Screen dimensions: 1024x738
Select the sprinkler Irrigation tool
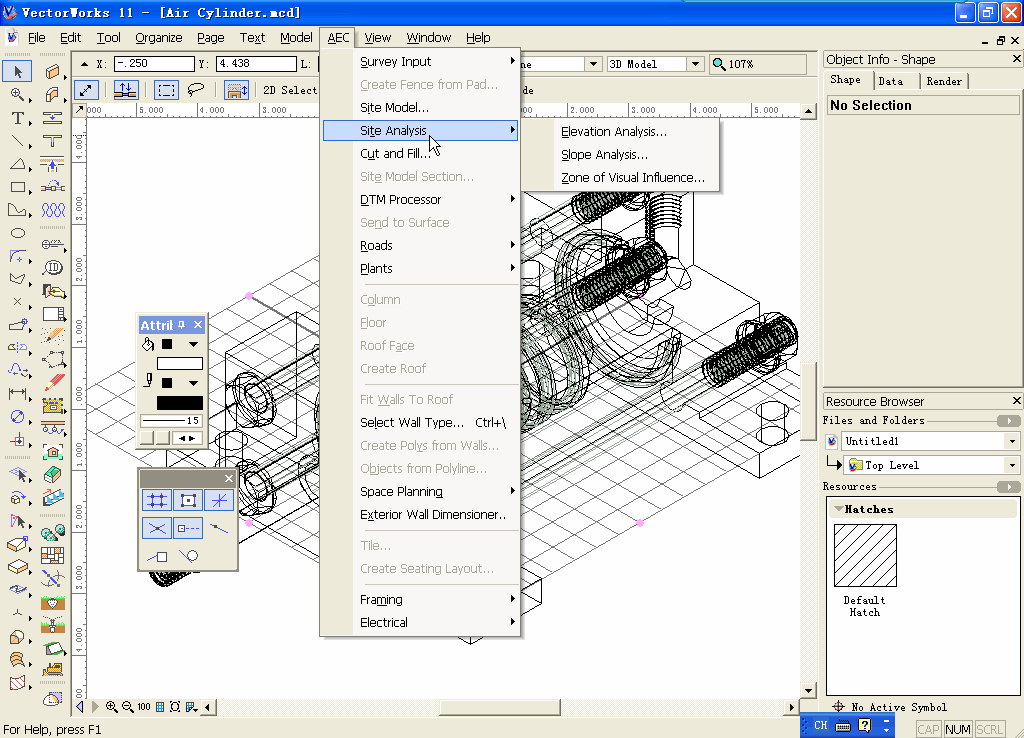52,624
